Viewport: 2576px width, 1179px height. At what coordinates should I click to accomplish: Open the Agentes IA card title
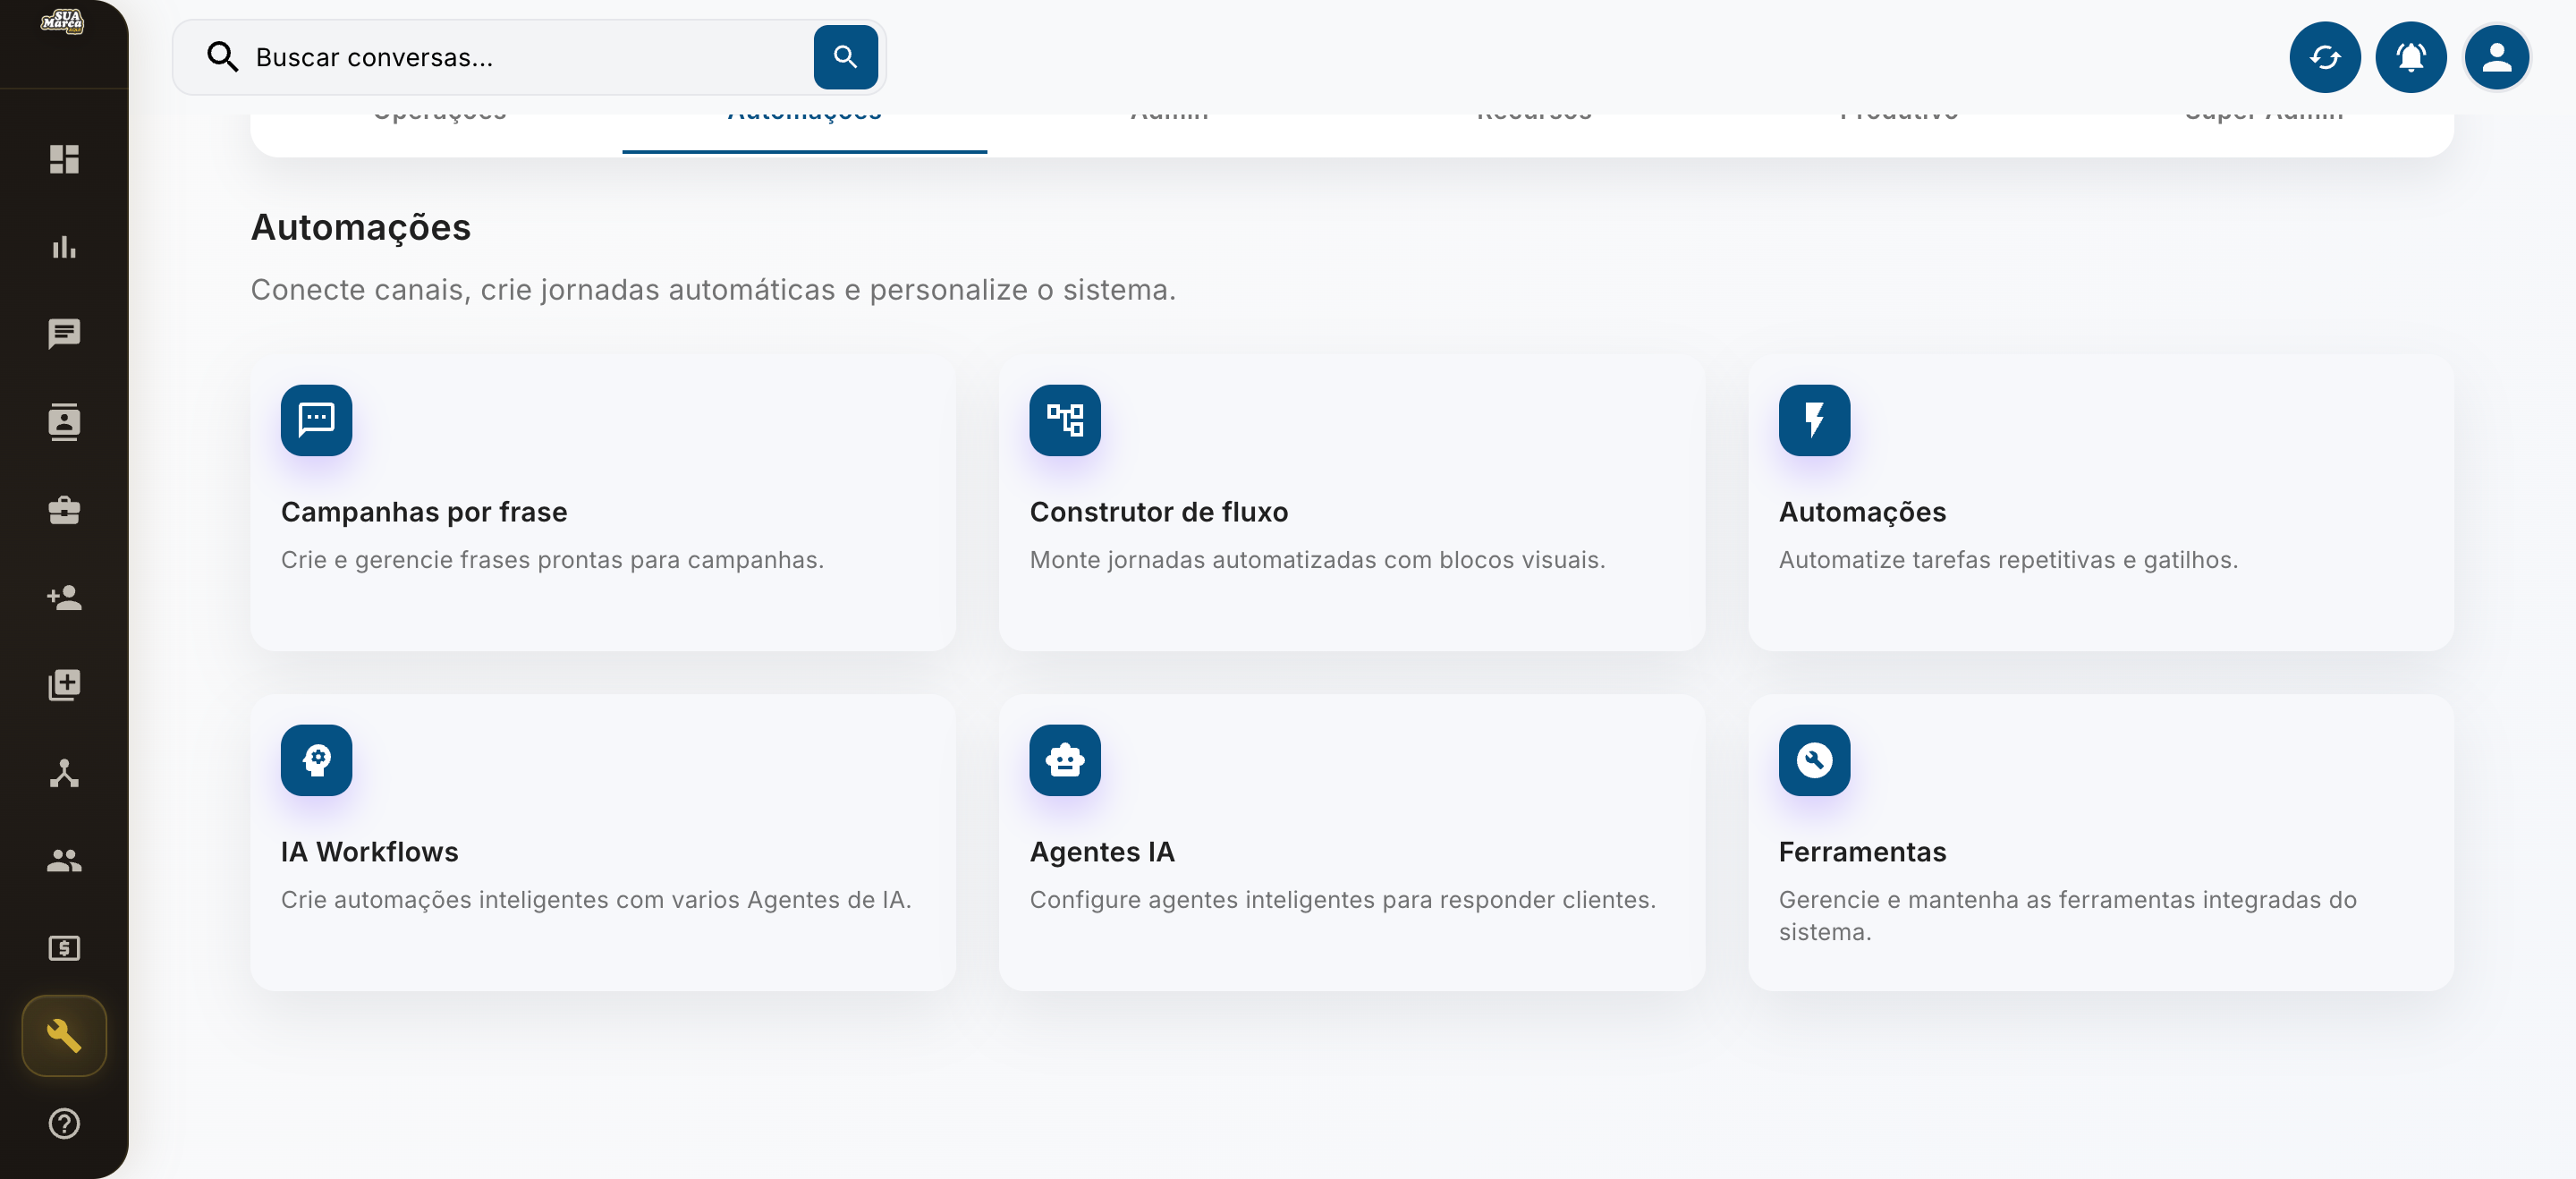(1102, 852)
